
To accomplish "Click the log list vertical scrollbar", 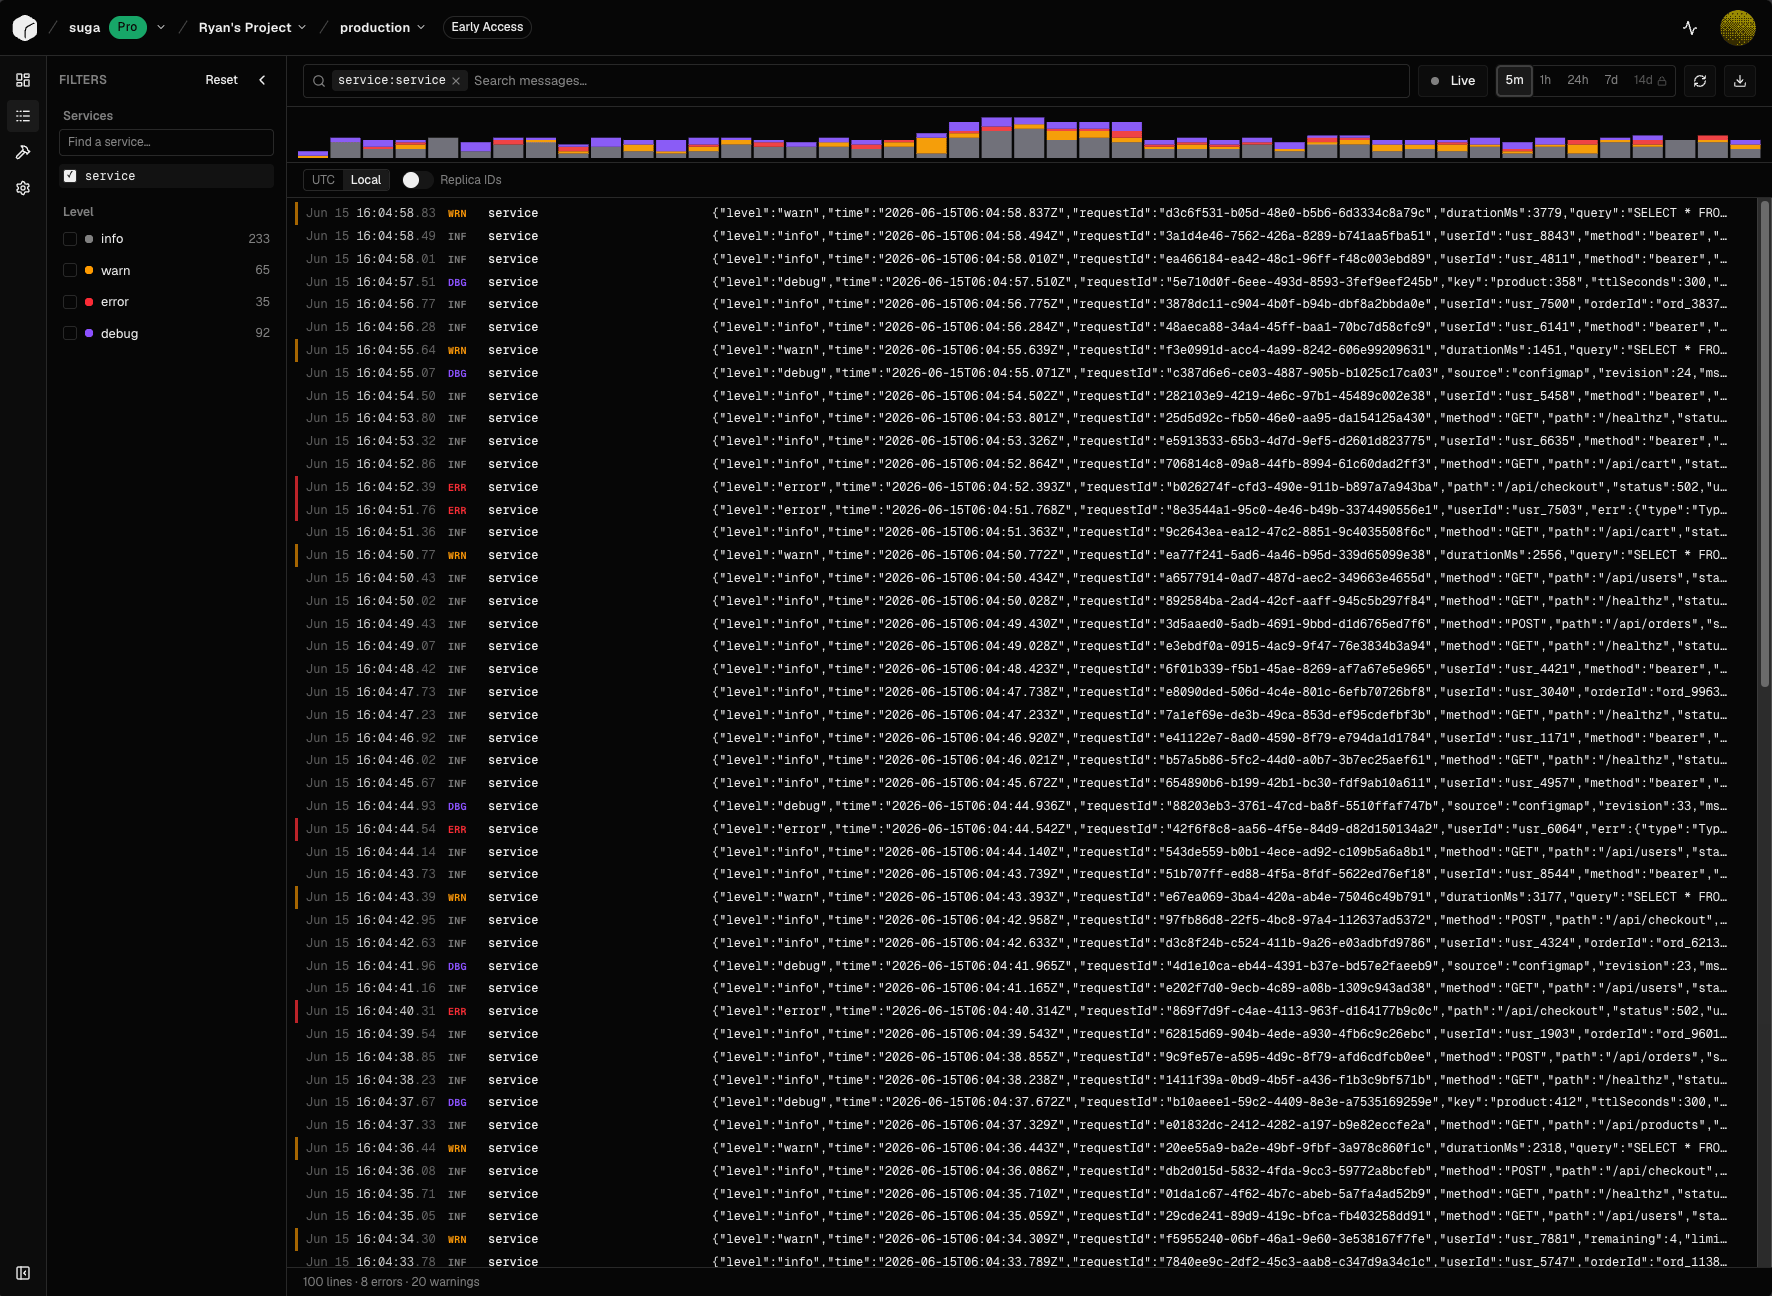I will (1765, 443).
